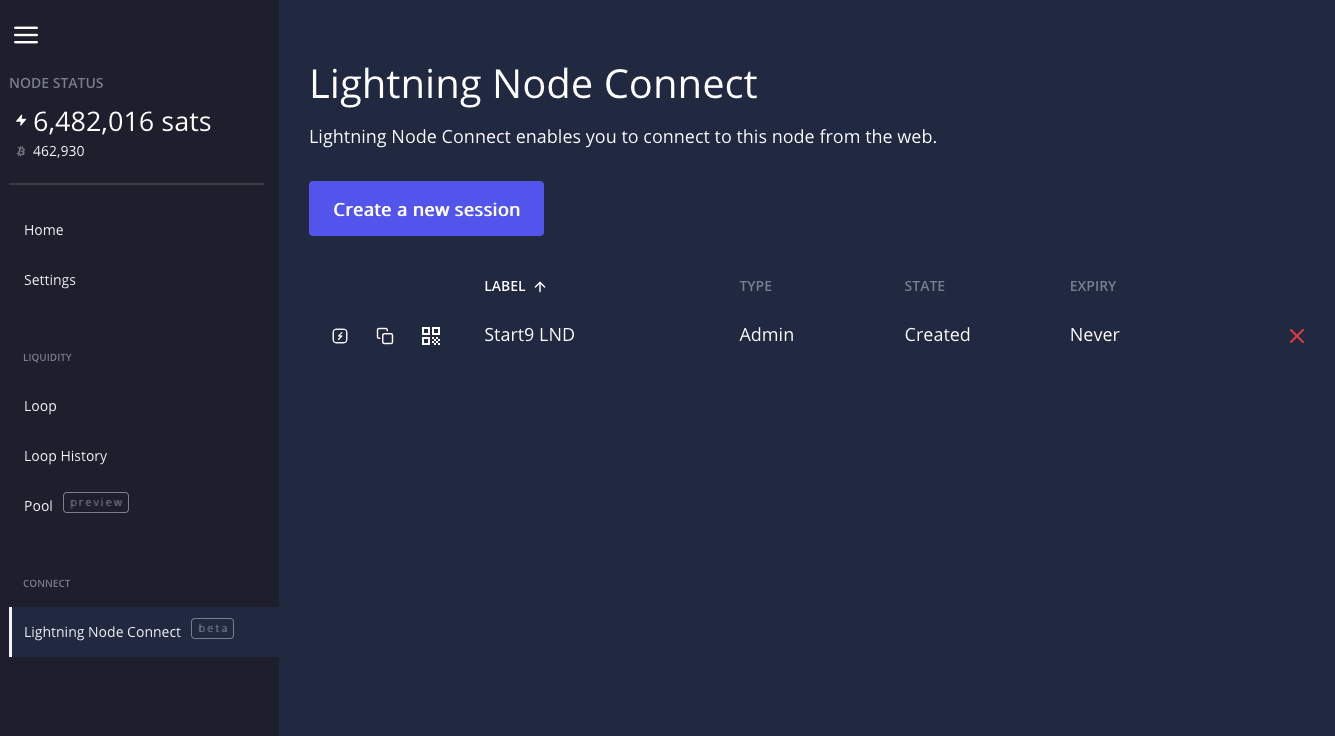Select the Start9 LND label in the table
This screenshot has width=1335, height=736.
529,335
